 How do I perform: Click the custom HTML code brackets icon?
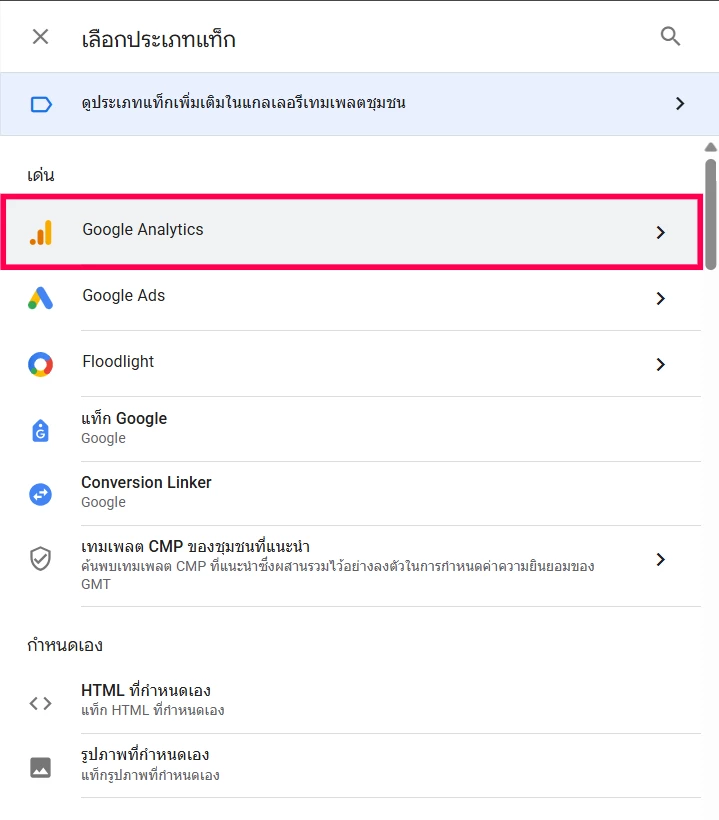(40, 702)
